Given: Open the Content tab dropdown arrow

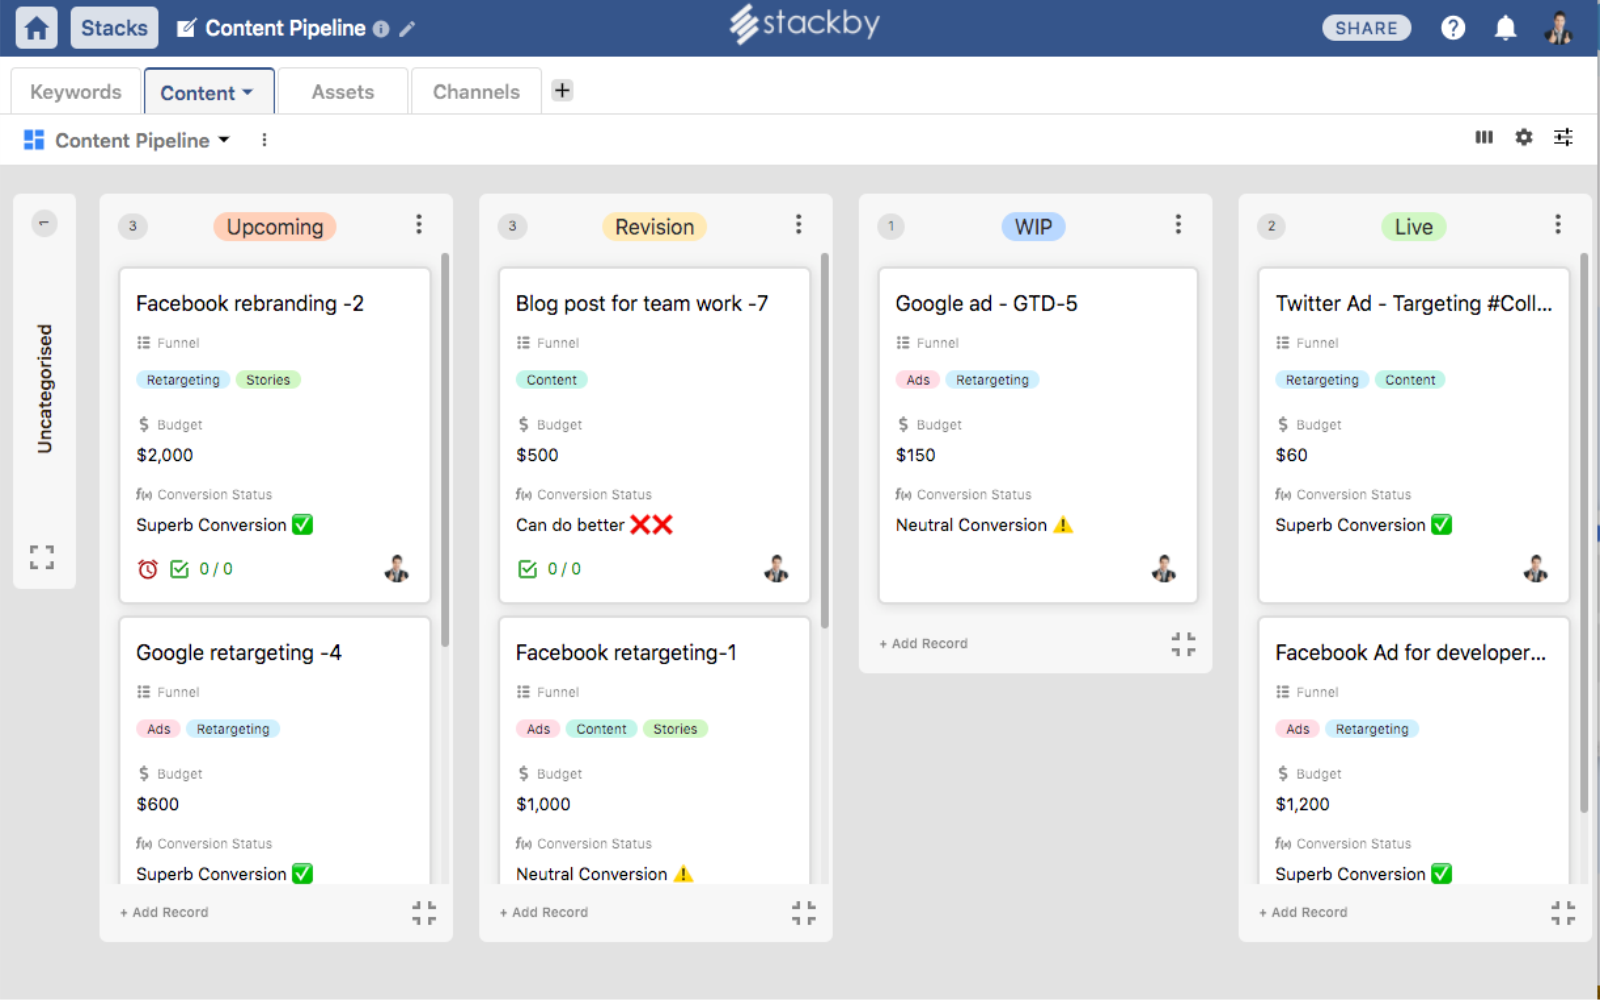Looking at the screenshot, I should (246, 91).
